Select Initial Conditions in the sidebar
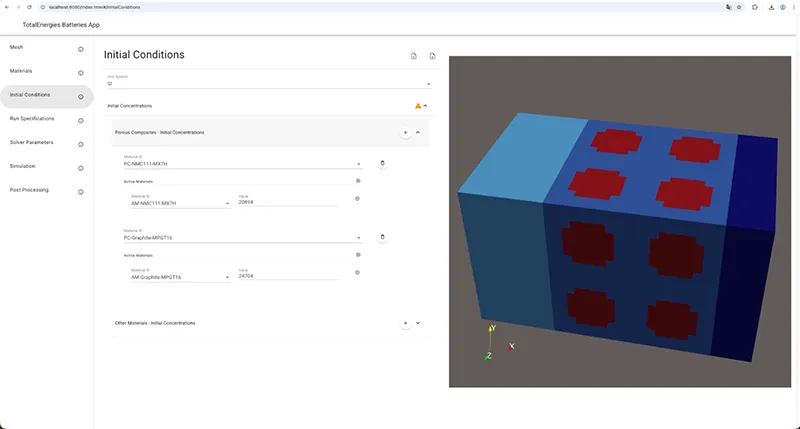Screen dimensions: 800x429 click(x=46, y=97)
